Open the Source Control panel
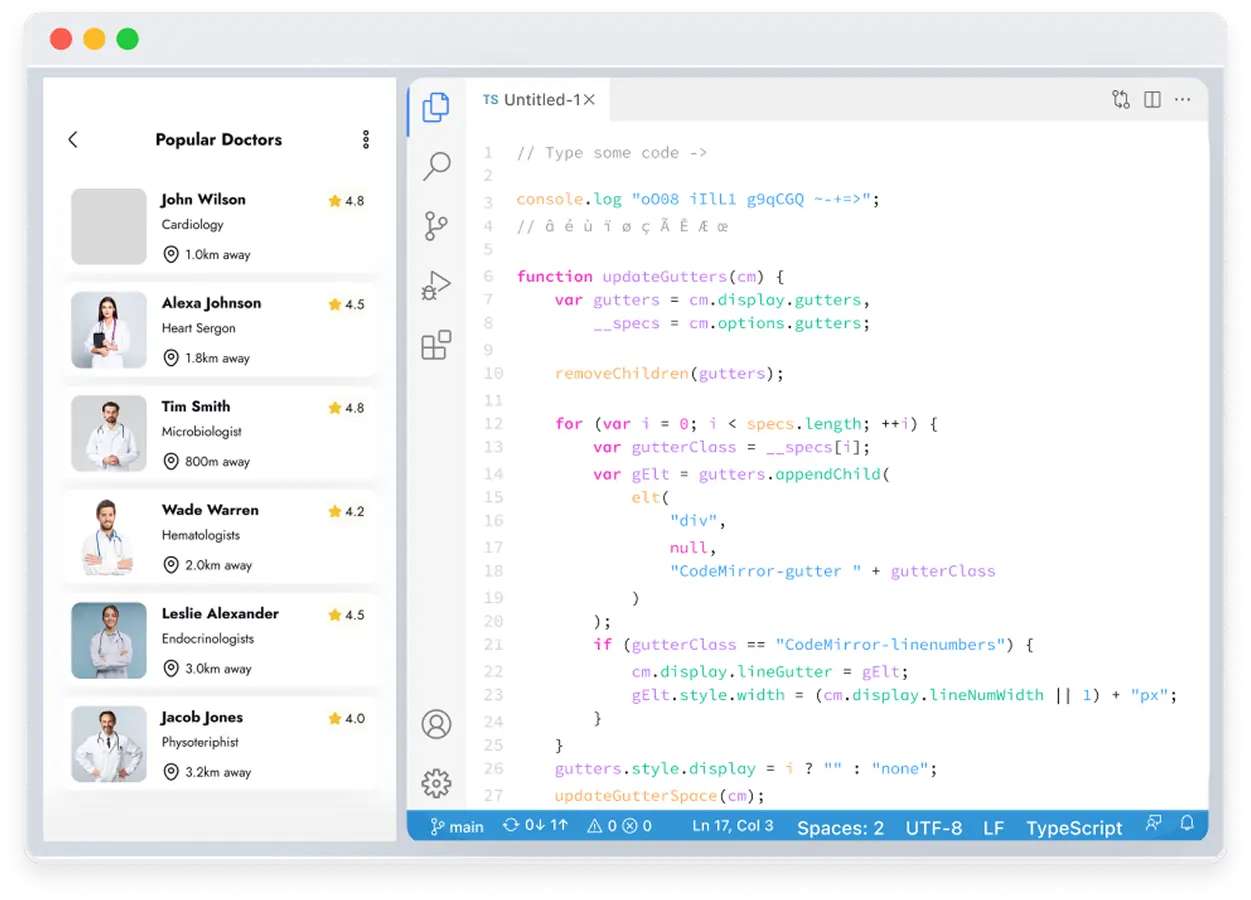Viewport: 1251px width, 900px height. (435, 226)
